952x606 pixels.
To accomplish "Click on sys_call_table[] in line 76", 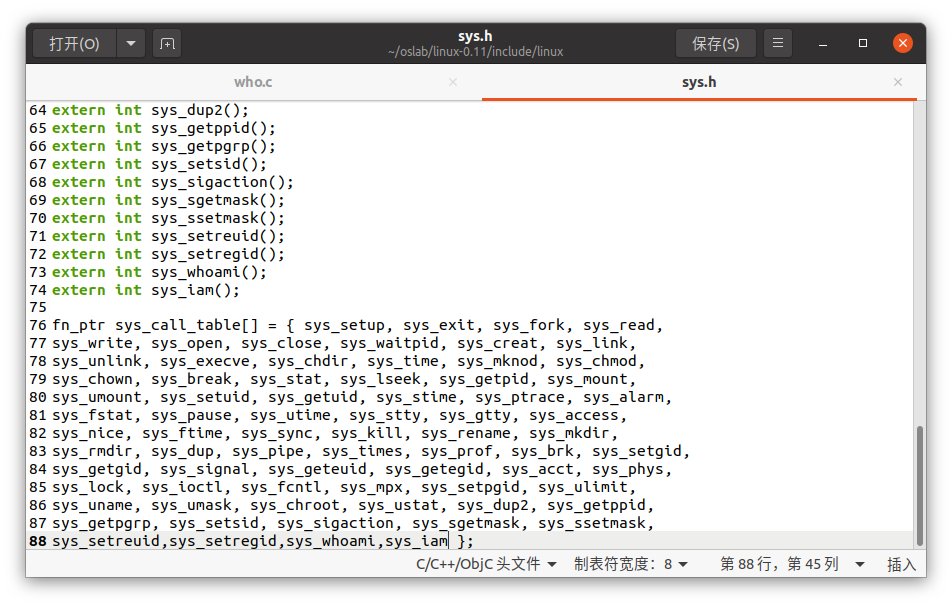I will (x=186, y=325).
